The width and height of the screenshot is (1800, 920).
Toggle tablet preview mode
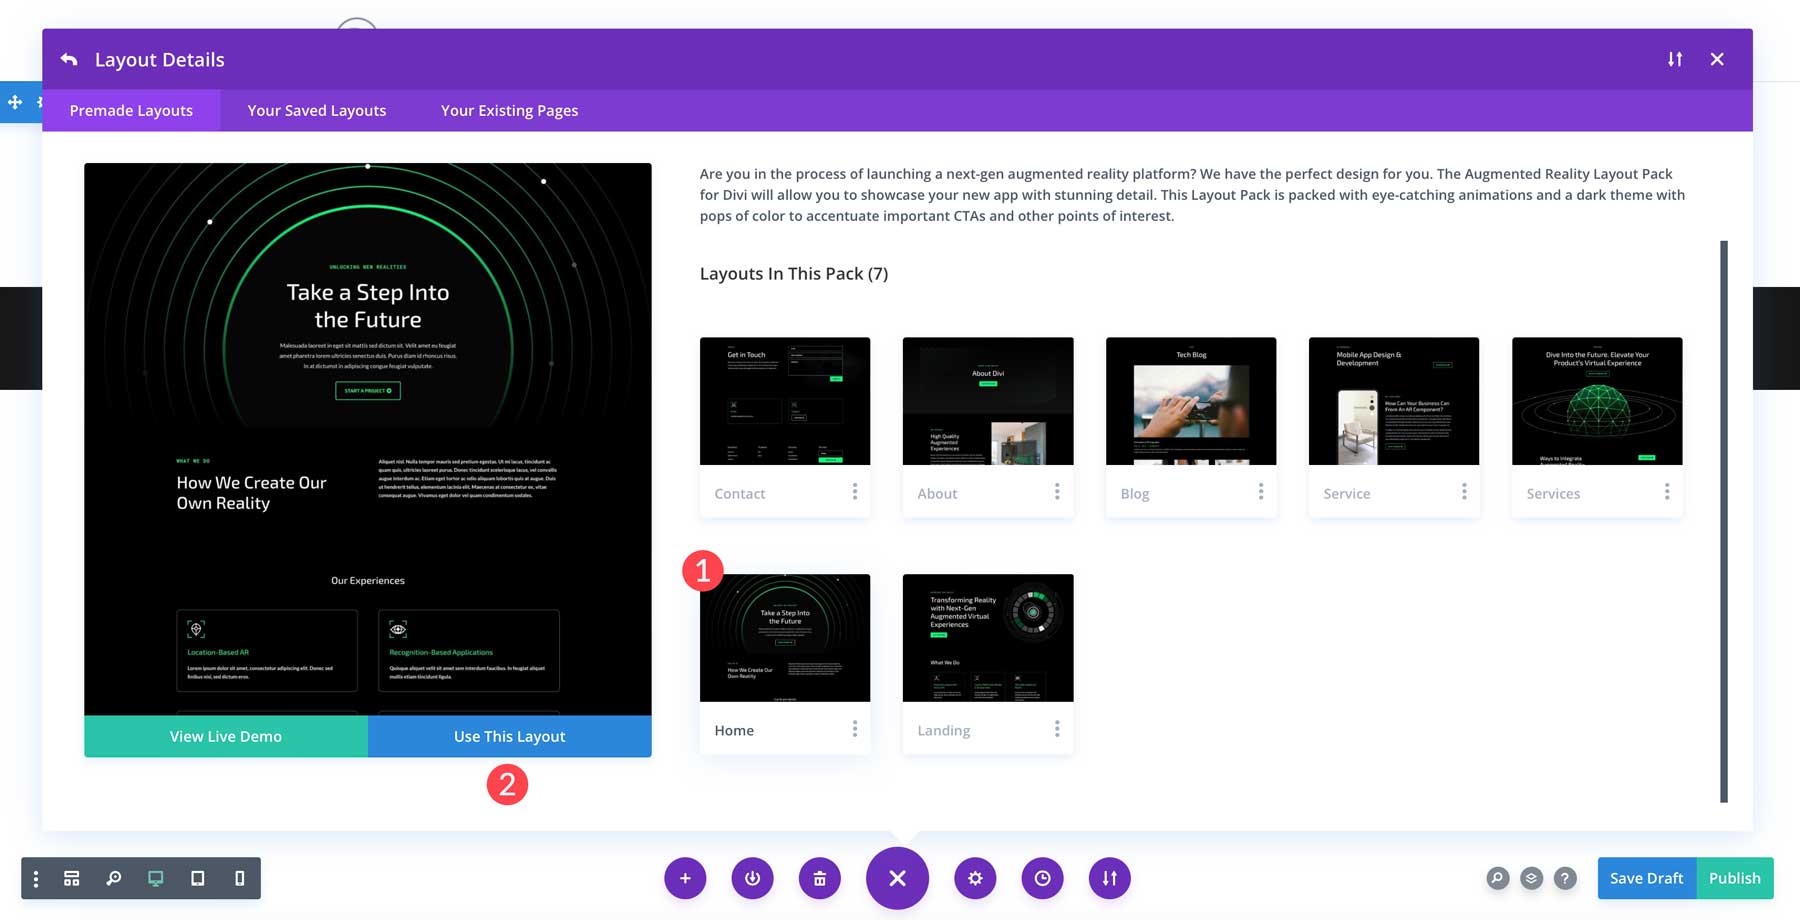pyautogui.click(x=197, y=878)
